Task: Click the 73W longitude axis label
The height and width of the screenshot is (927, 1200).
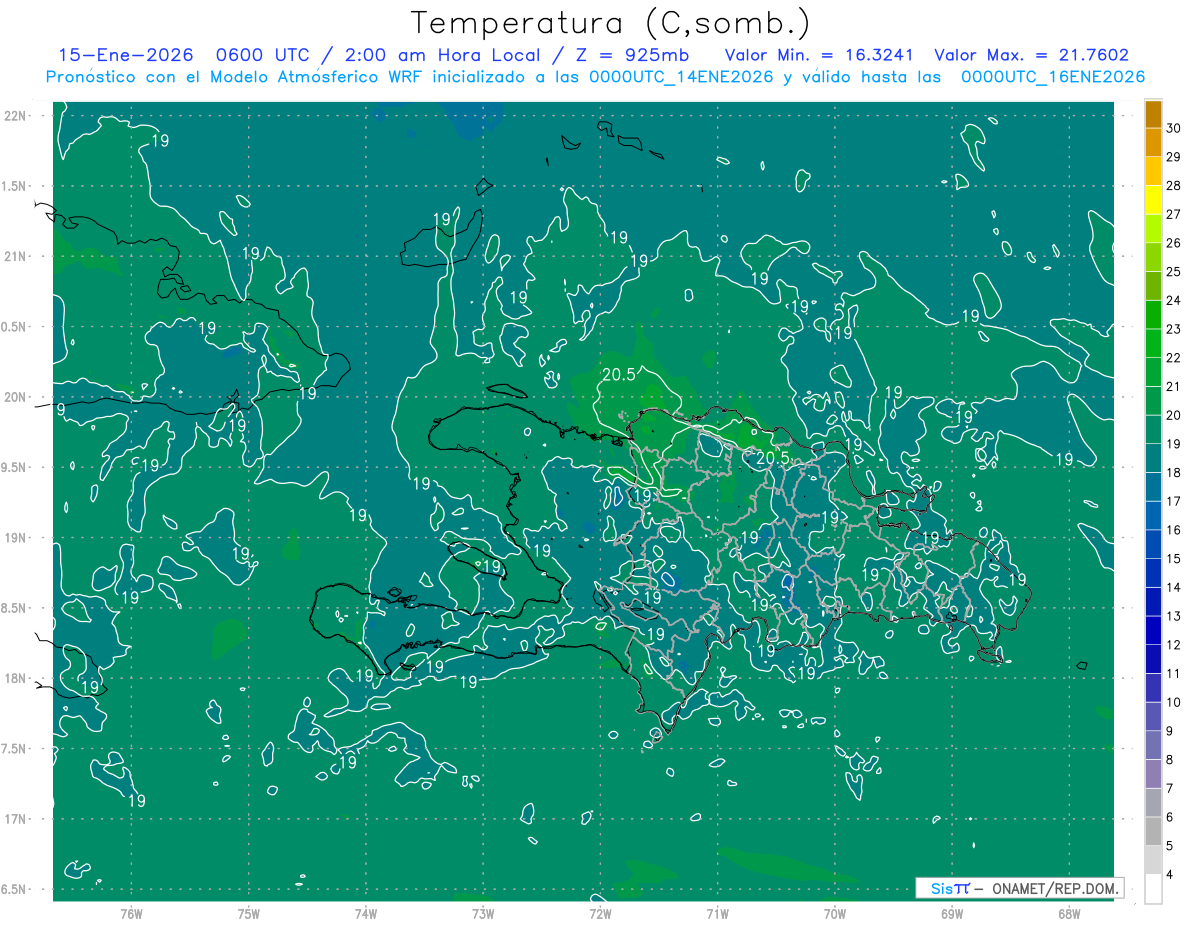Action: click(x=483, y=914)
